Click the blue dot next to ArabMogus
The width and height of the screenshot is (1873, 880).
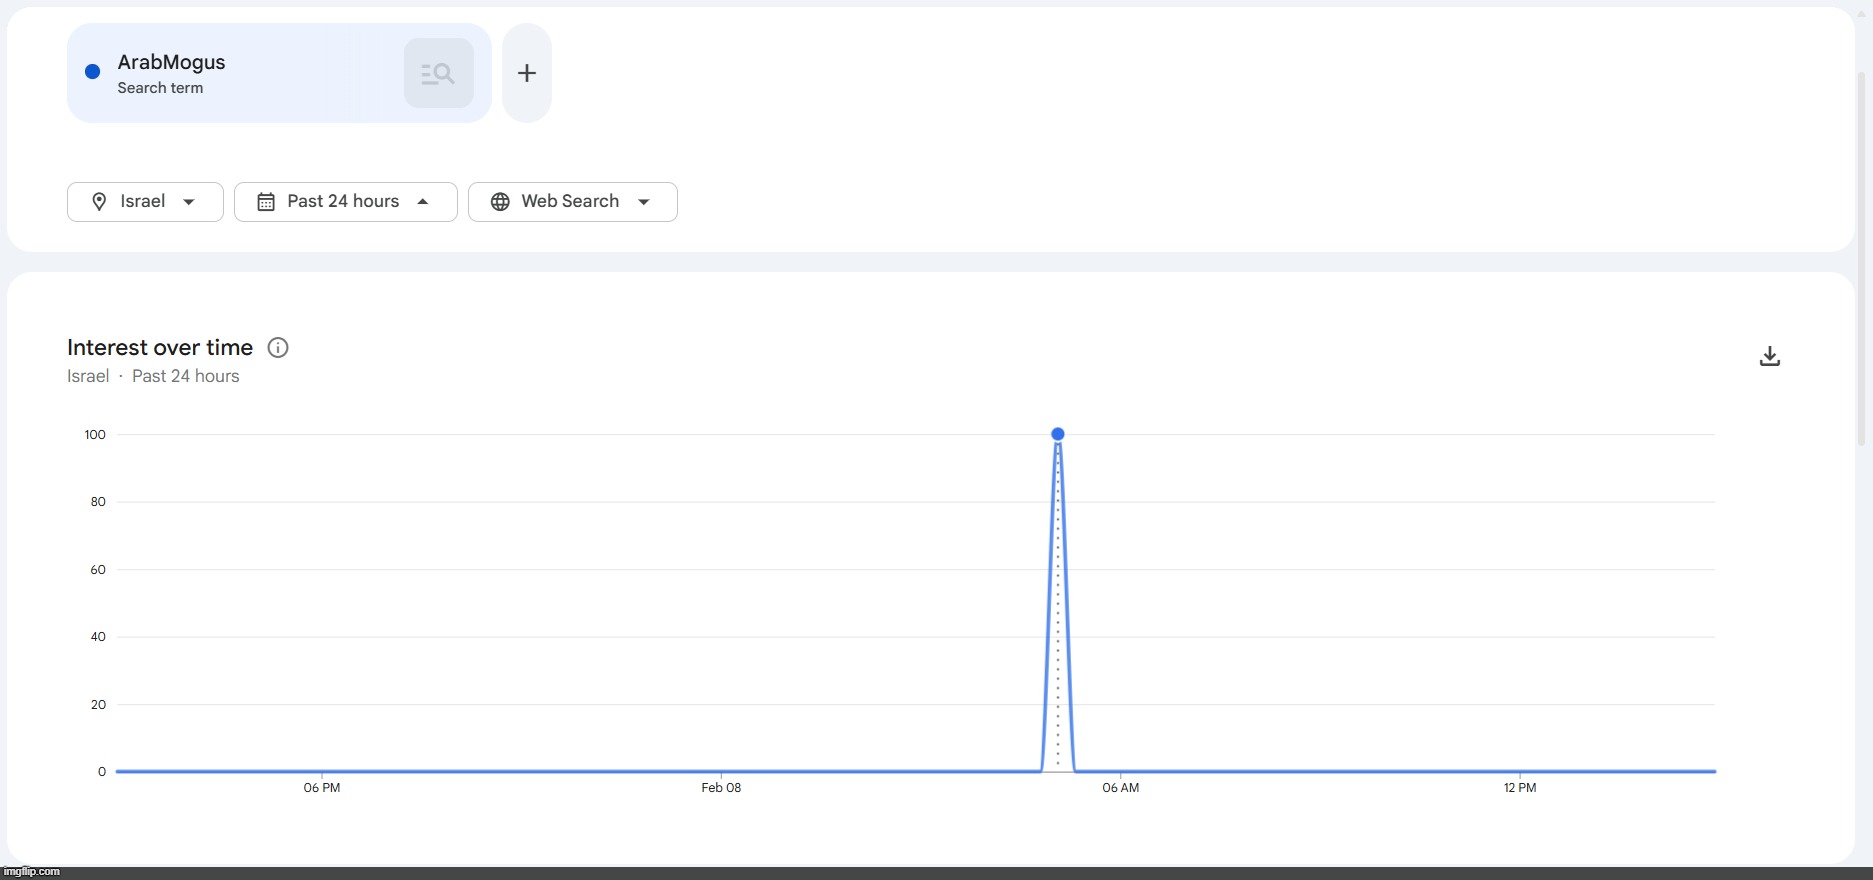click(x=93, y=72)
